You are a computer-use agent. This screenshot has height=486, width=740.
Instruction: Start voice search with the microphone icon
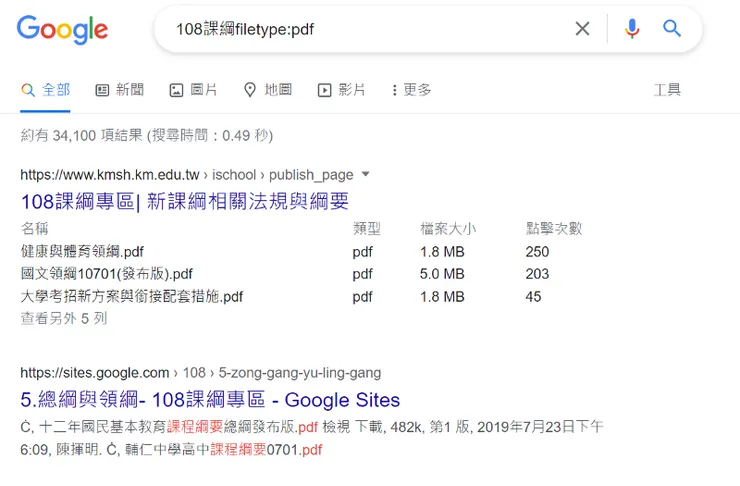pos(632,29)
